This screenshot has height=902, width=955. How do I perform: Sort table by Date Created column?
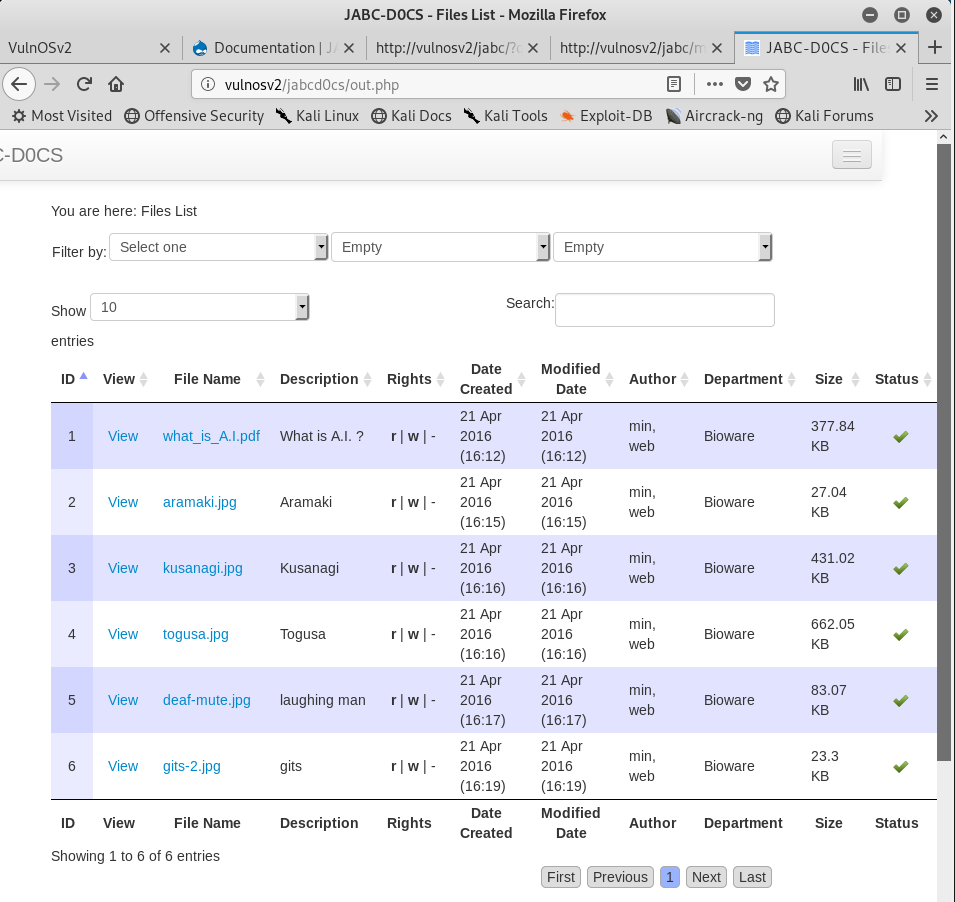coord(492,379)
